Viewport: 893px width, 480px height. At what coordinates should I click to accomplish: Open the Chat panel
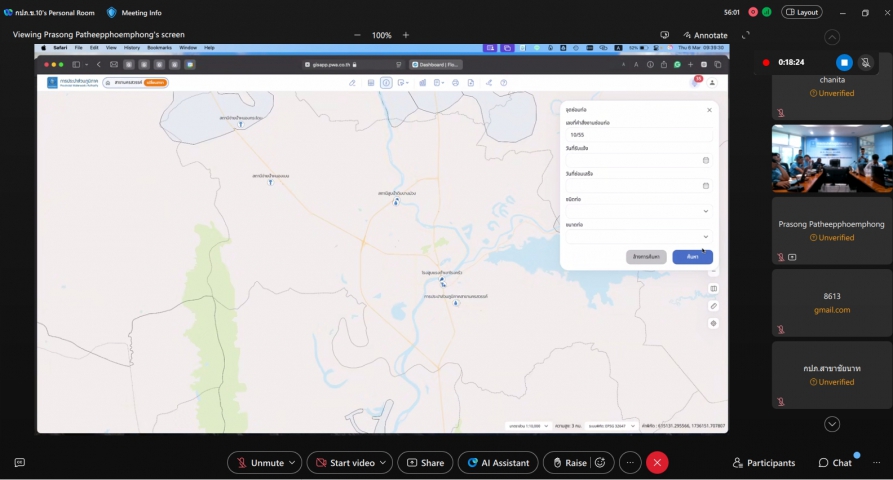pos(835,462)
